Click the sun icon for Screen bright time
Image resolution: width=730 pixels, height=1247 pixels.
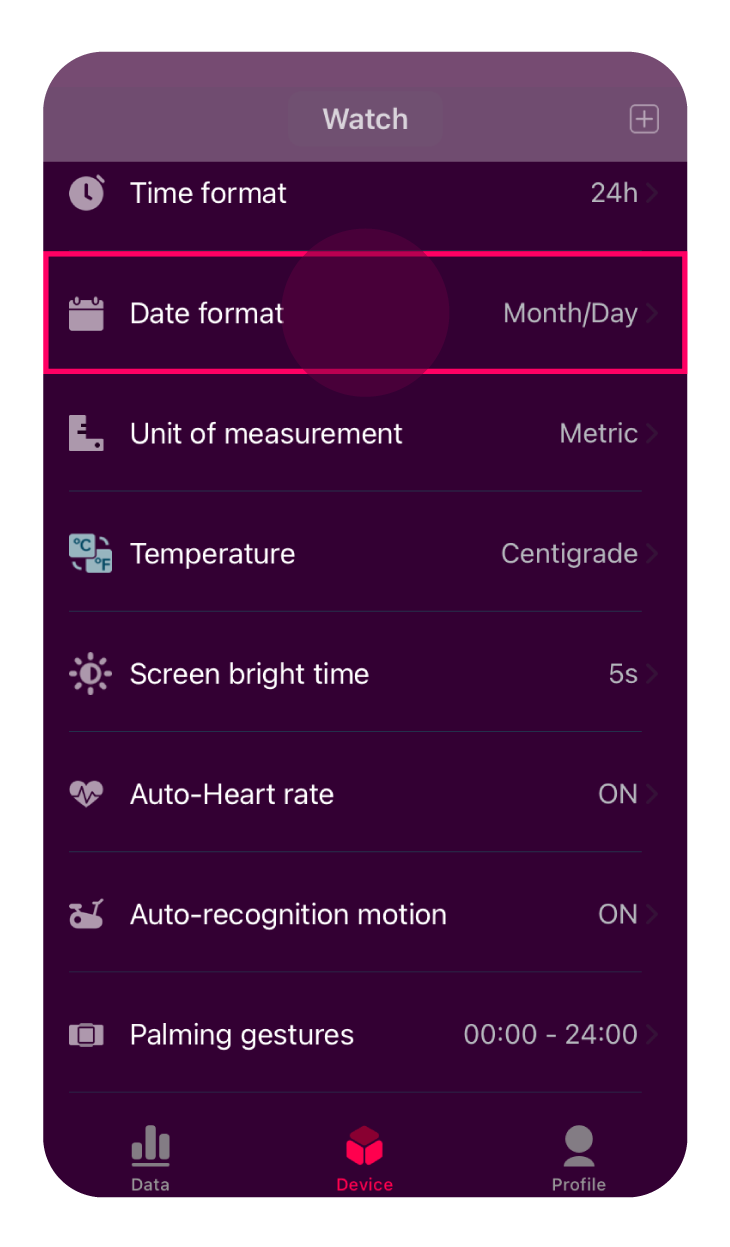tap(89, 674)
